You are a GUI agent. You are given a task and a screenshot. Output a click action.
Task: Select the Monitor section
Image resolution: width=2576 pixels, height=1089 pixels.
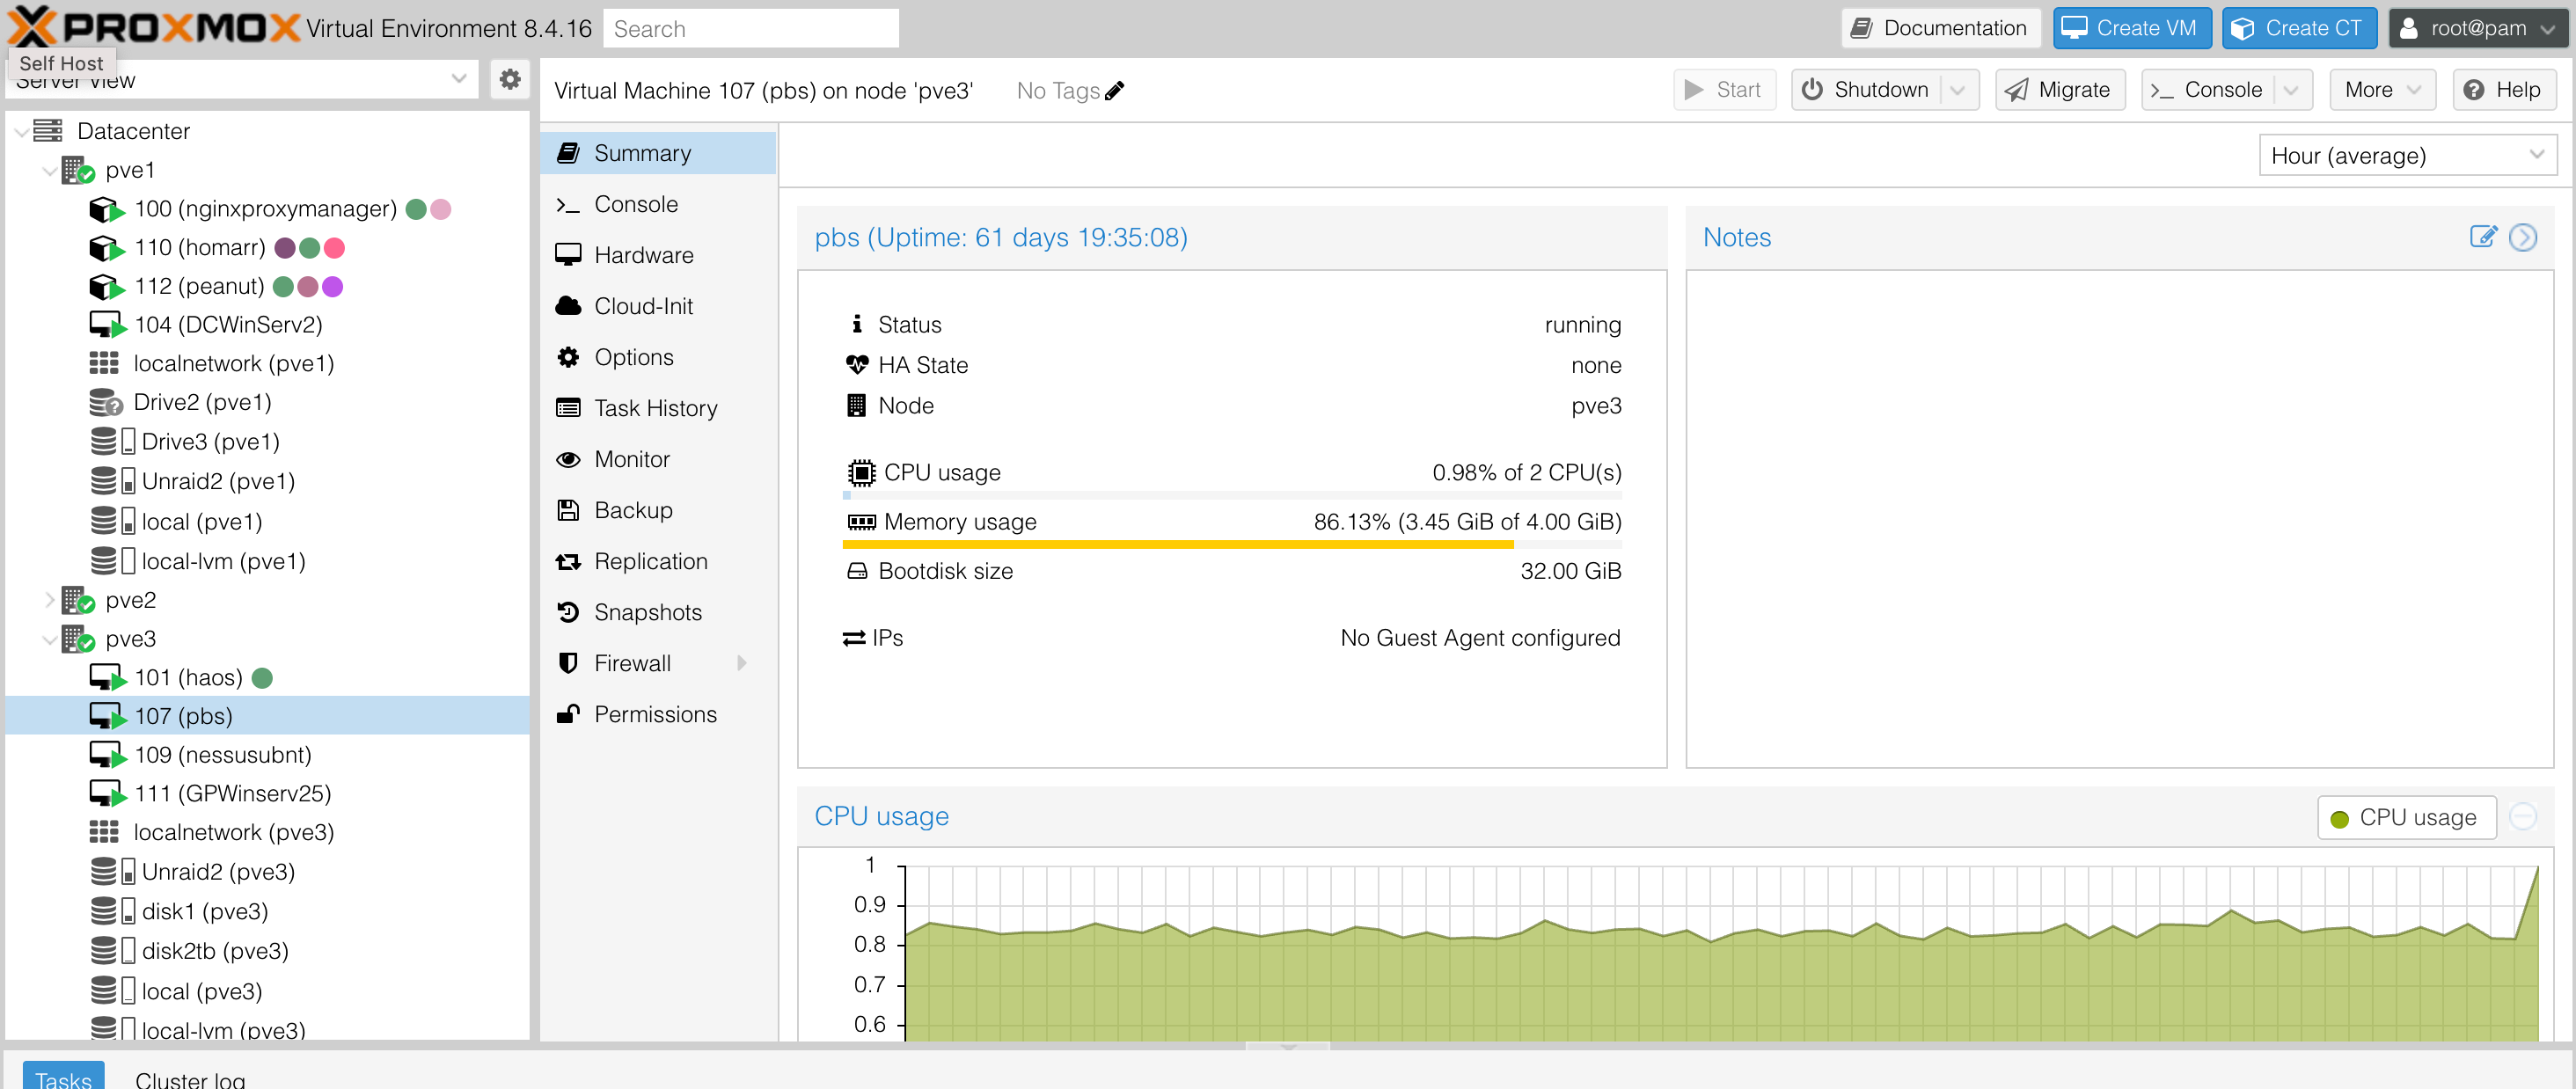click(x=632, y=458)
